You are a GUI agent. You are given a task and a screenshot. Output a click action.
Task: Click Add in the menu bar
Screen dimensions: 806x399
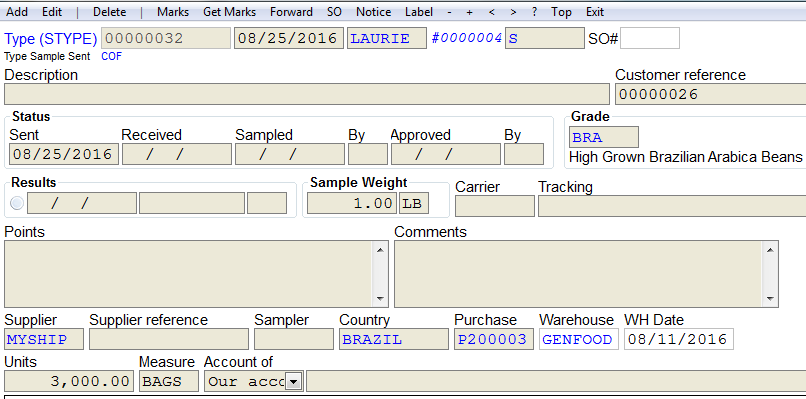tap(16, 12)
